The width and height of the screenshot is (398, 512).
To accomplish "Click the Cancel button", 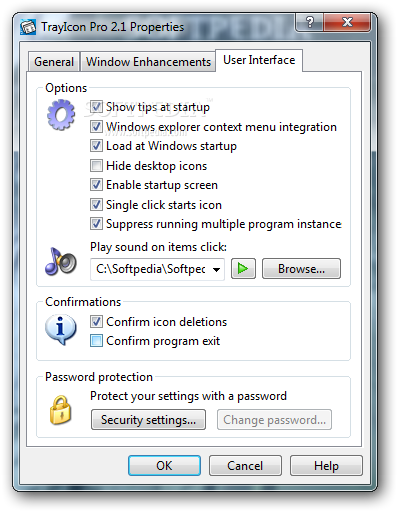I will pos(245,466).
